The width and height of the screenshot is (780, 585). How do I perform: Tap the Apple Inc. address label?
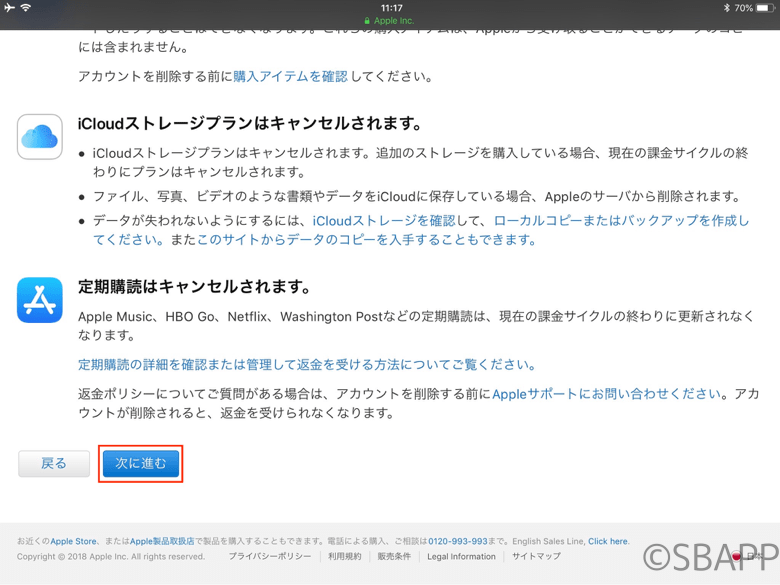394,21
